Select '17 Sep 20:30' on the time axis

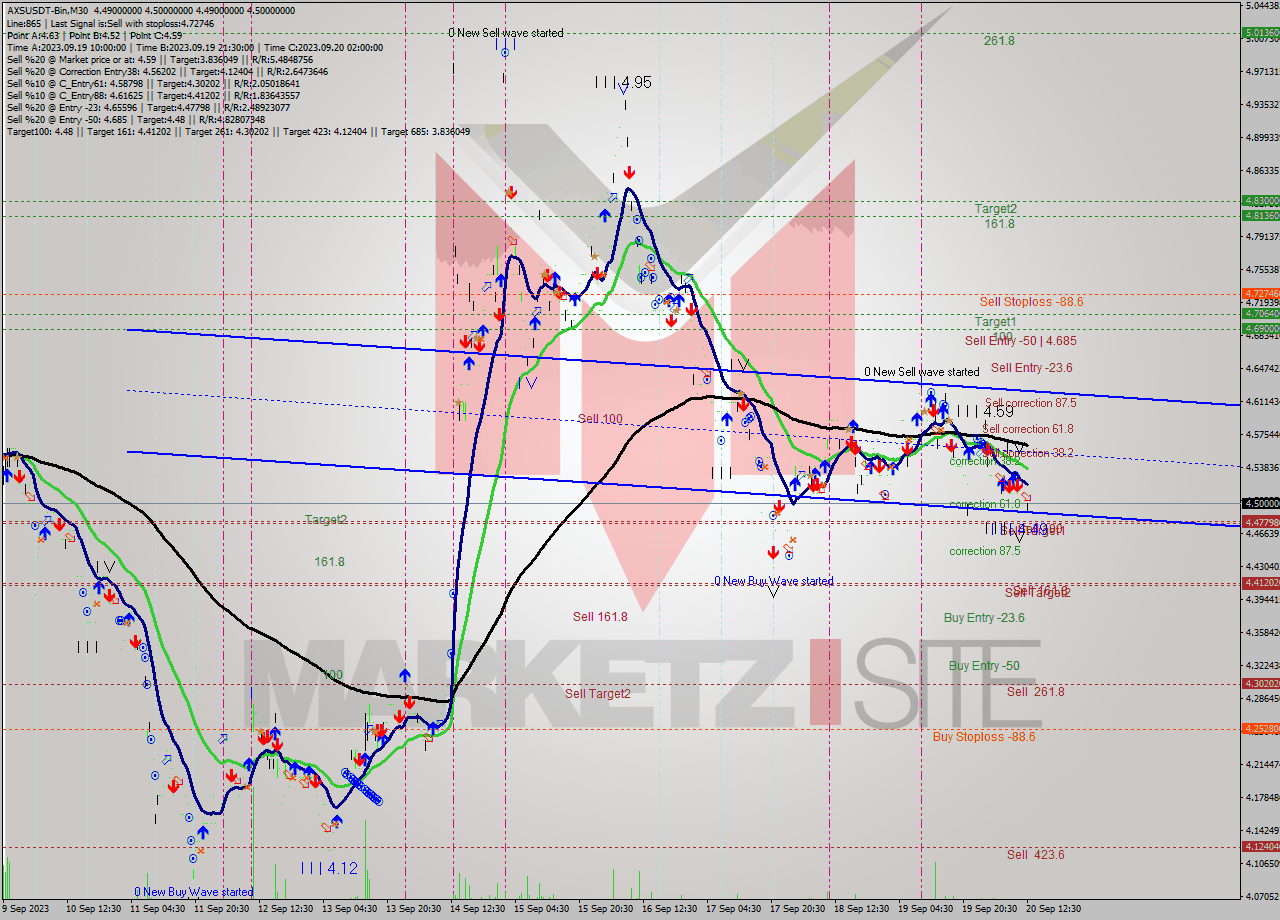pos(797,909)
